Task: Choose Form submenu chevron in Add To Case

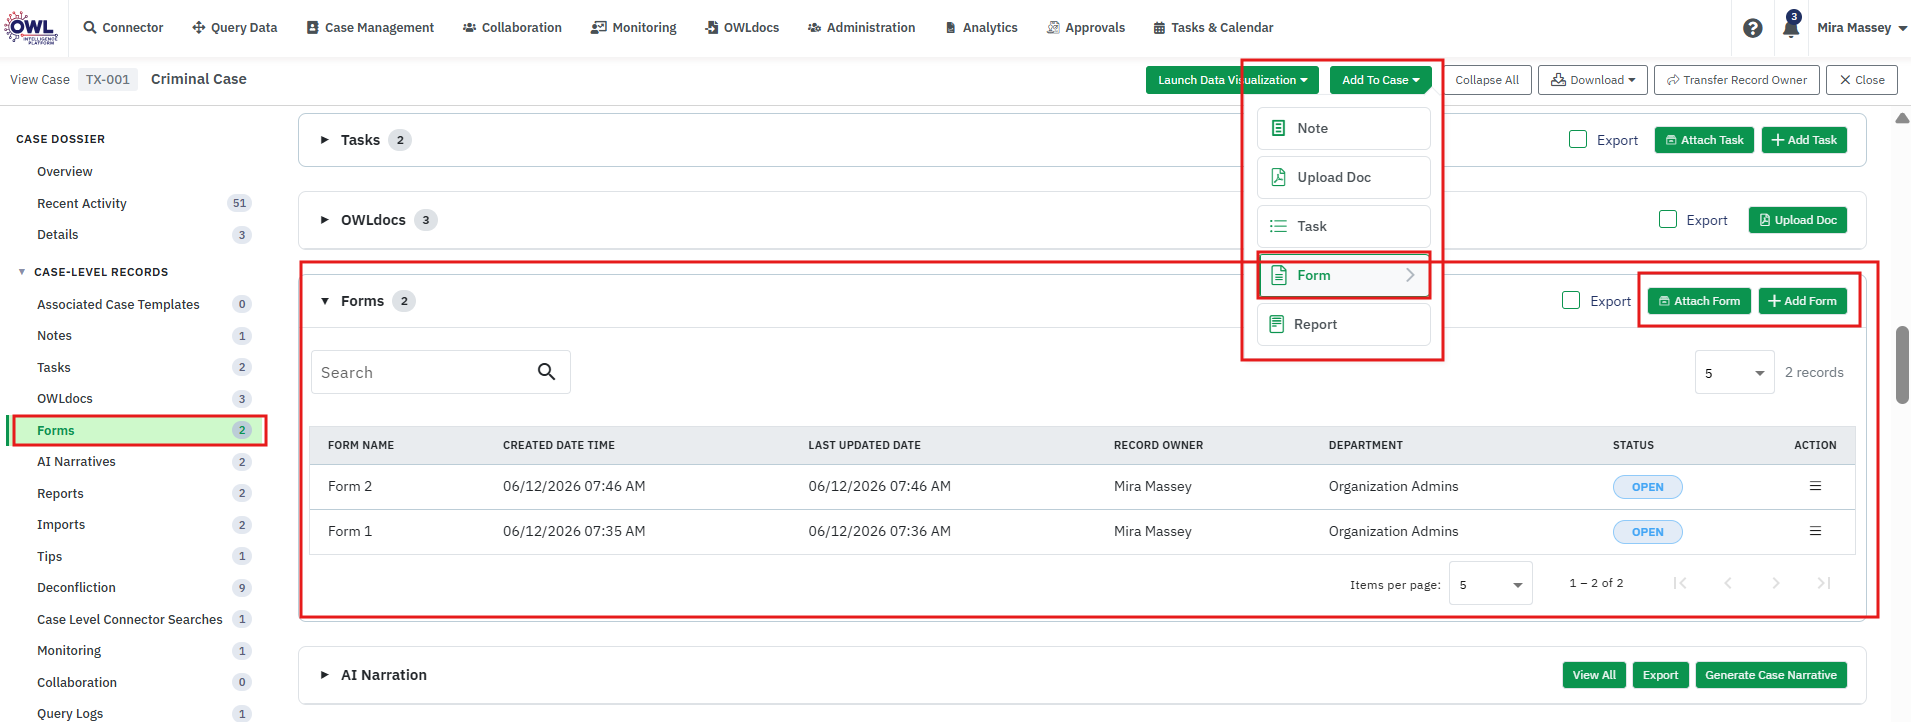Action: click(1410, 275)
